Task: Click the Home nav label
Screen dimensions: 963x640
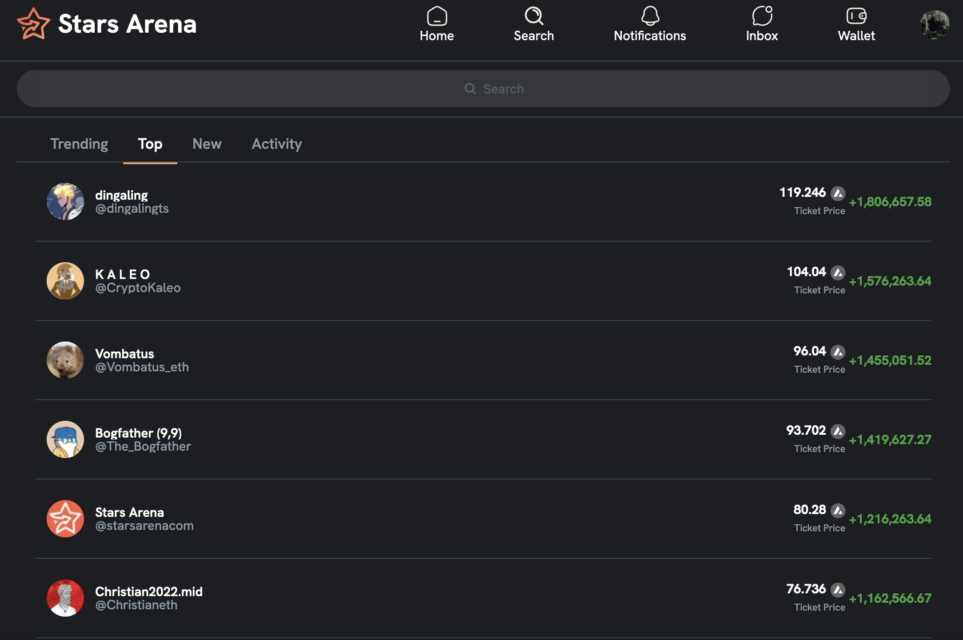Action: pyautogui.click(x=437, y=36)
